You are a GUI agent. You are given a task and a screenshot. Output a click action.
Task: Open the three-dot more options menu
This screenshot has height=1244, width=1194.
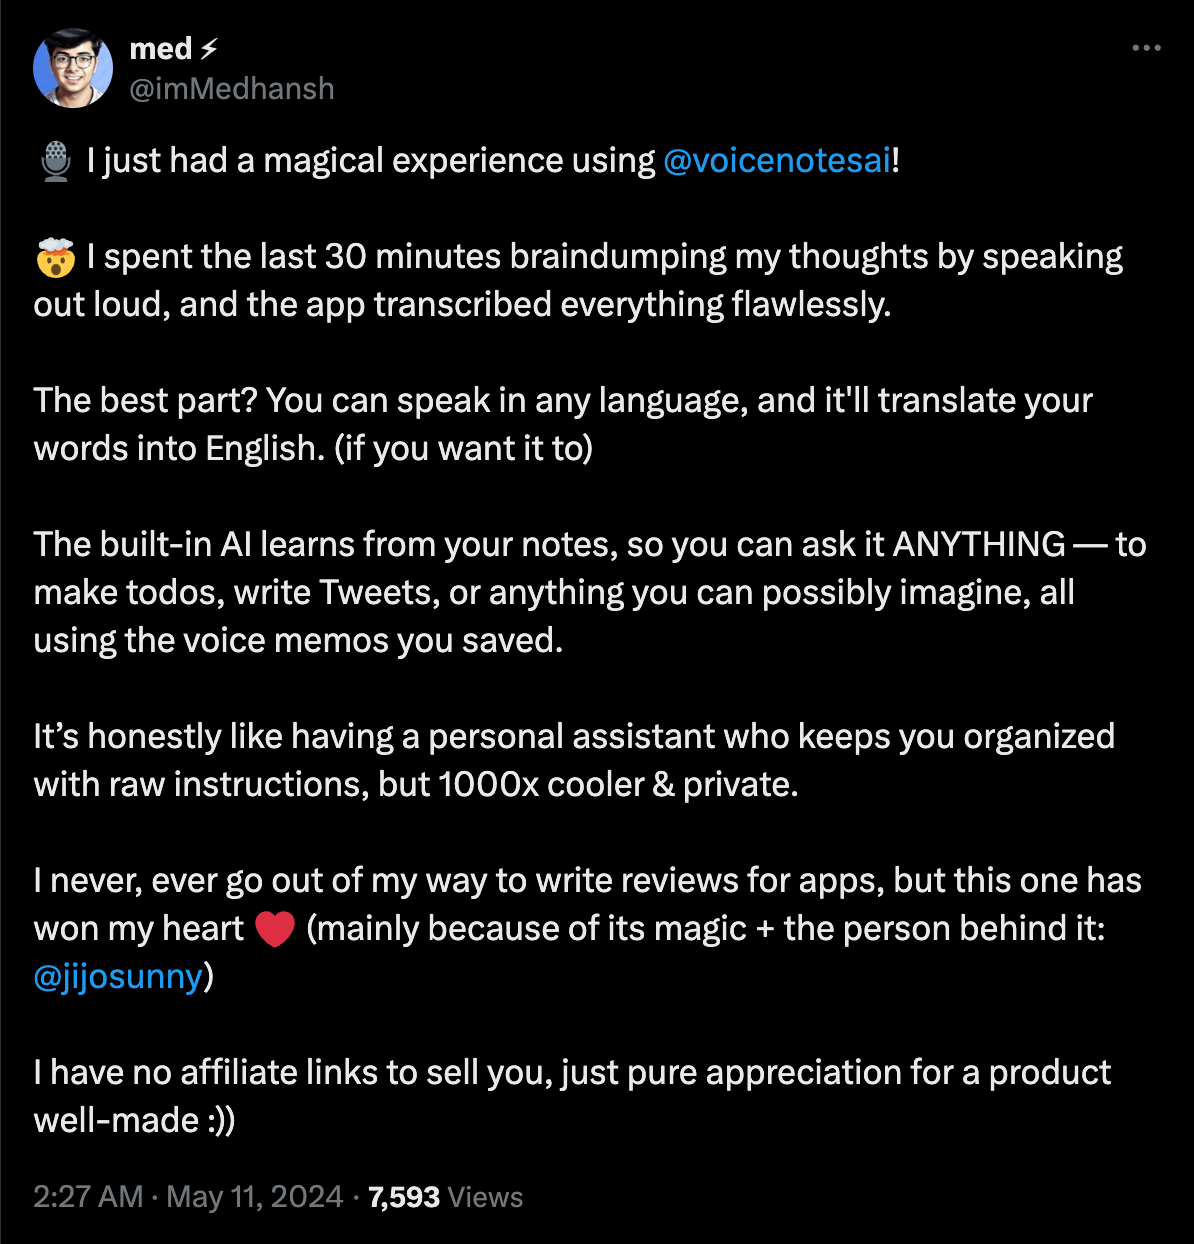[1146, 48]
